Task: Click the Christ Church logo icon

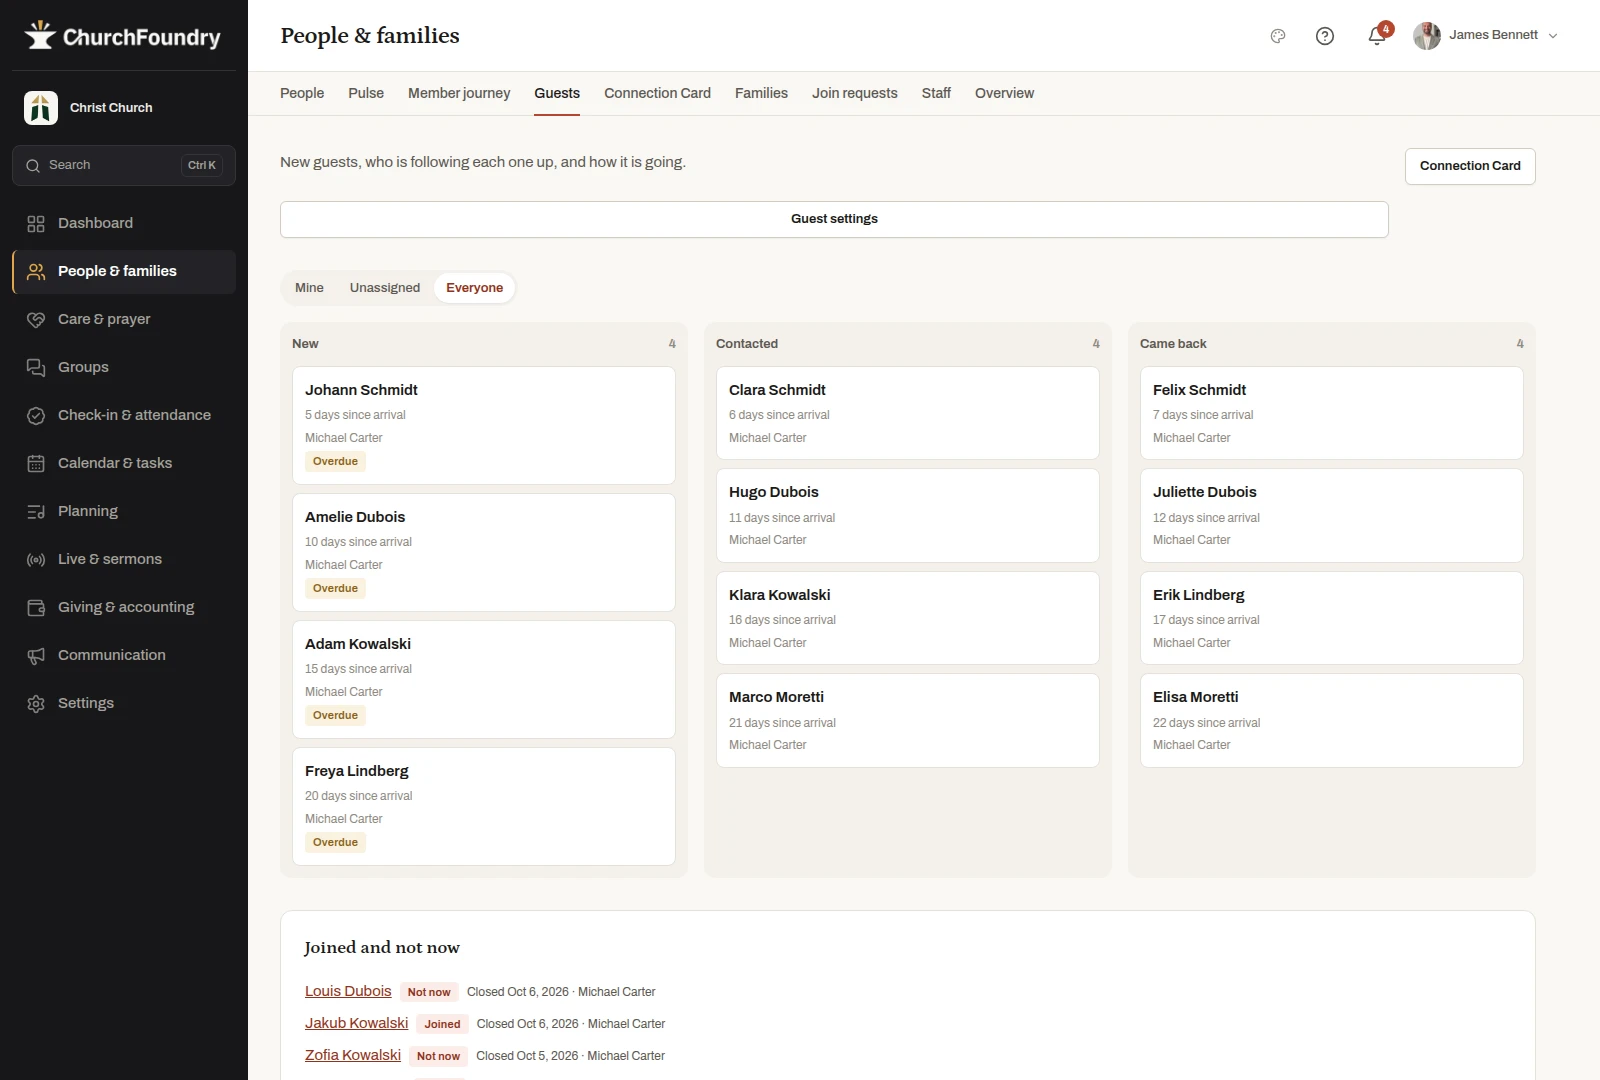Action: coord(41,108)
